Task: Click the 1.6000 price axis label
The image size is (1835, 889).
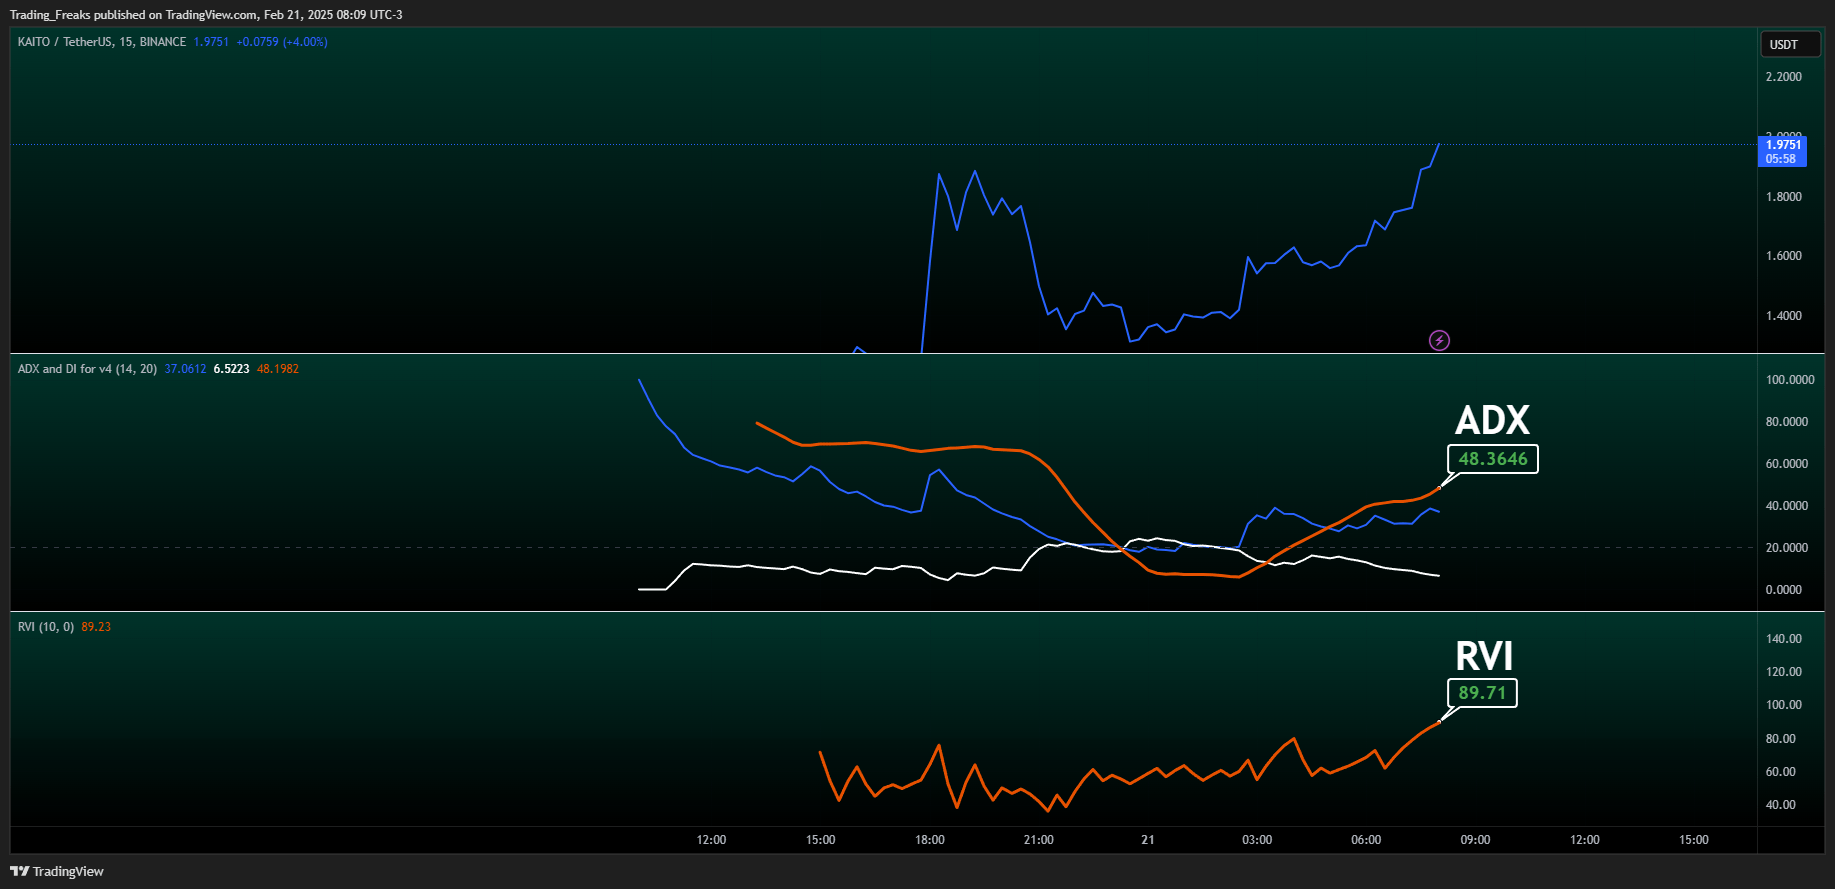Action: point(1784,256)
